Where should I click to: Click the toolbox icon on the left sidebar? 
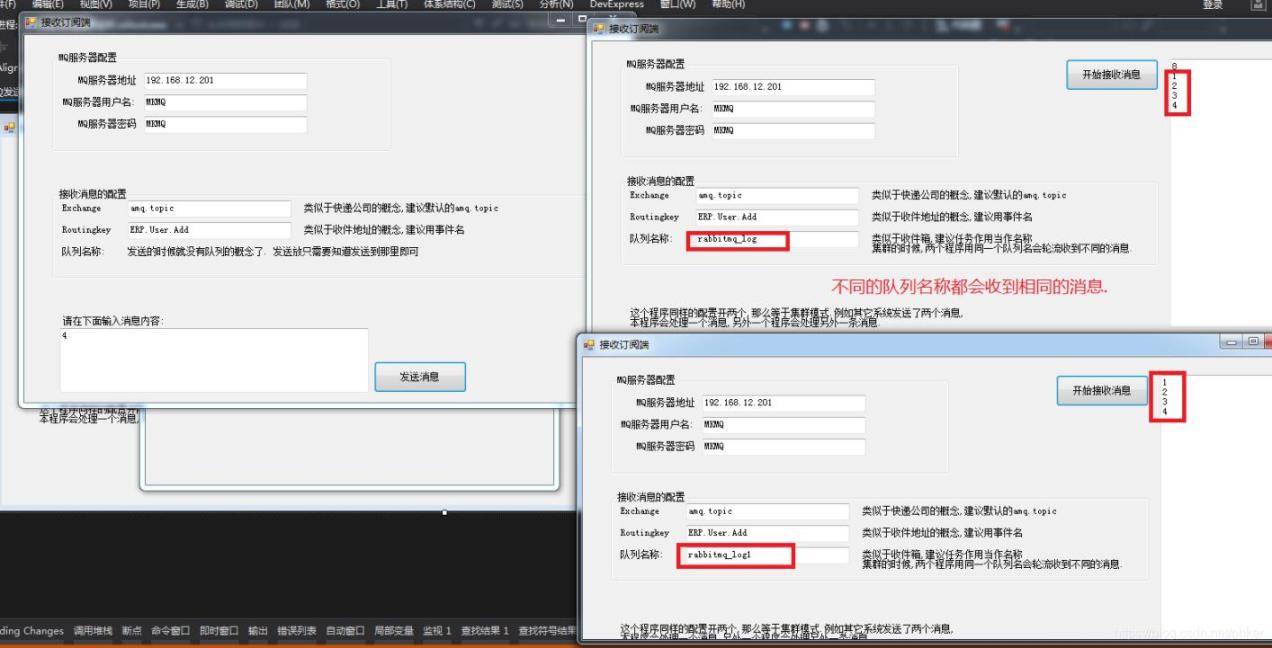pyautogui.click(x=8, y=128)
